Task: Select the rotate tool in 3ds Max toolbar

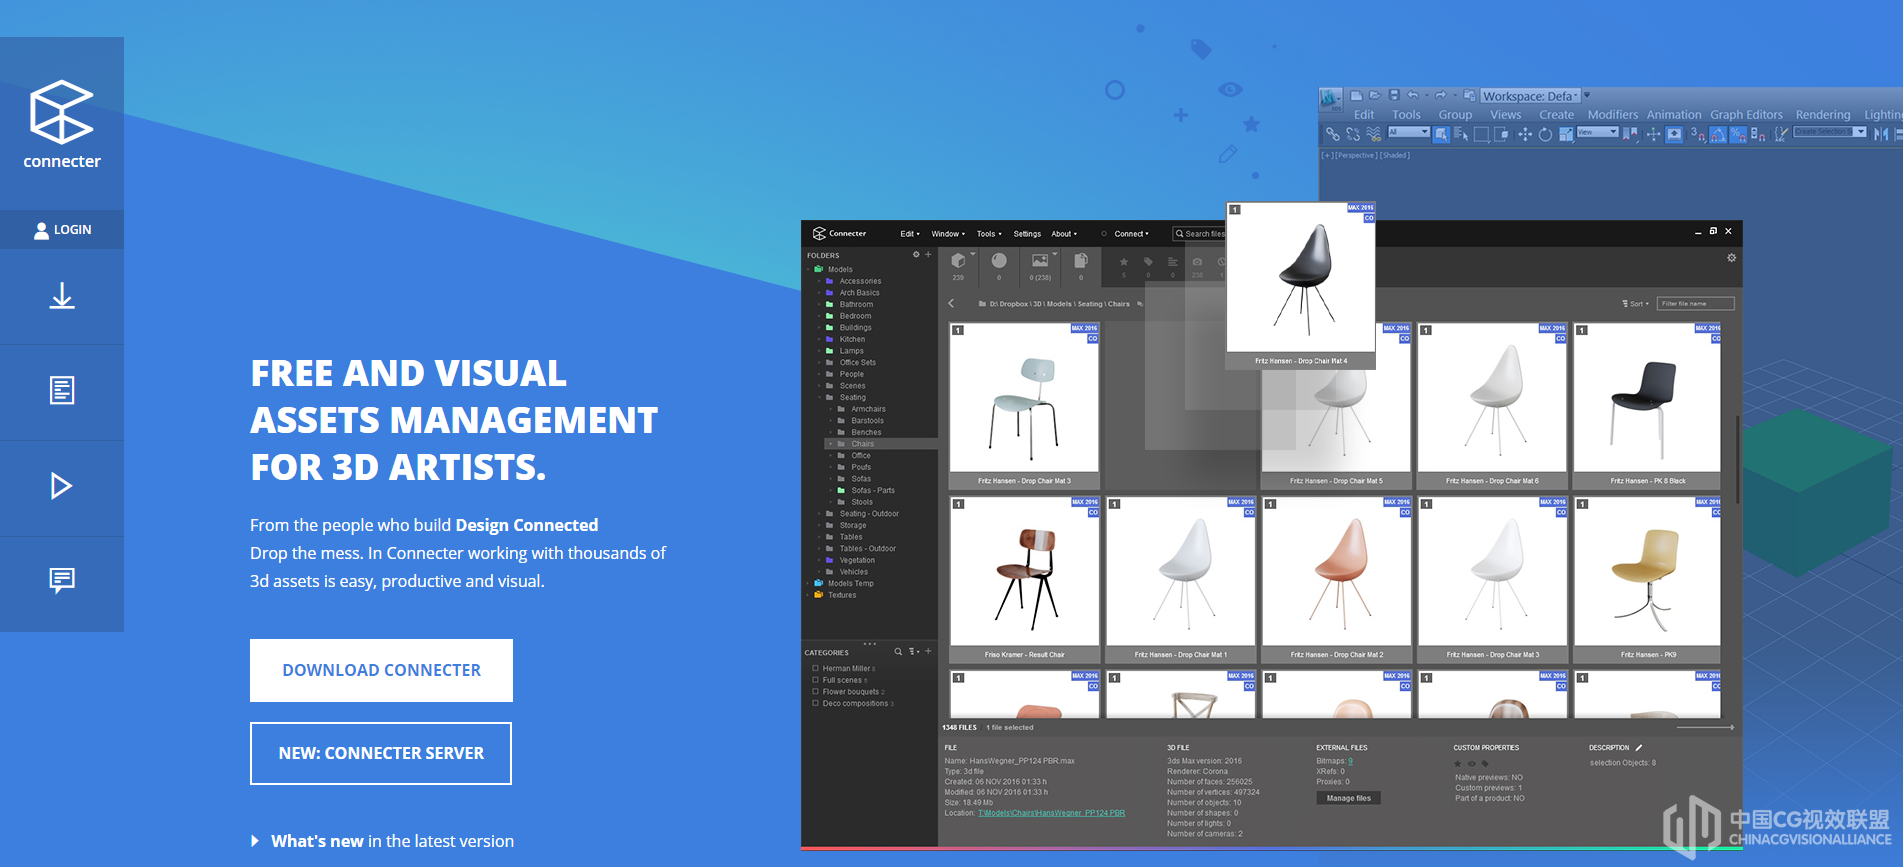Action: click(1545, 134)
